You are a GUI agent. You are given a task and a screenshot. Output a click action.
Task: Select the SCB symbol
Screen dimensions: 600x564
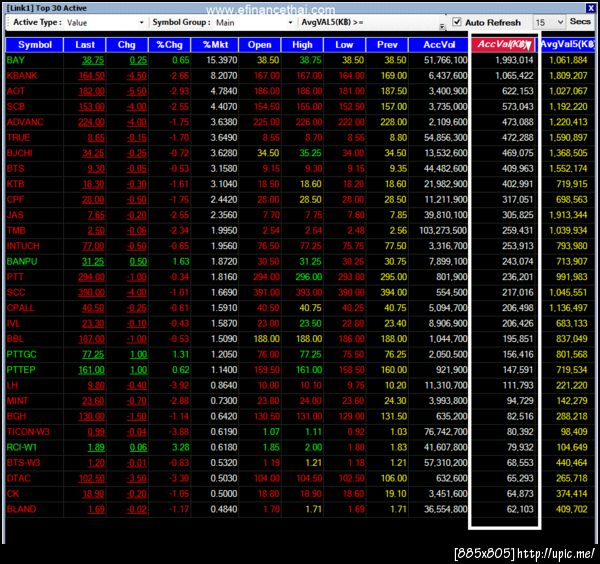pos(16,106)
